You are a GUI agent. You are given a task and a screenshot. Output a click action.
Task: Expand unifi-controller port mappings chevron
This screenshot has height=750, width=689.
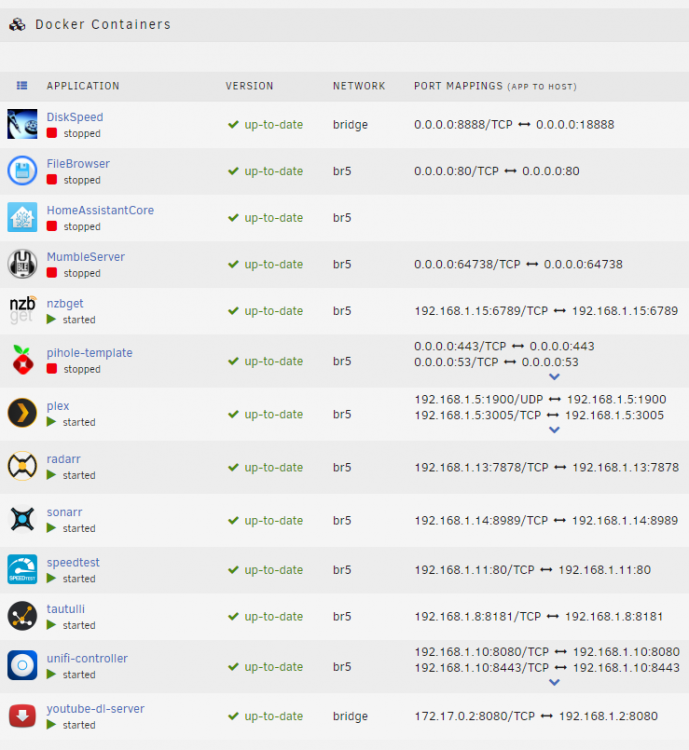554,683
